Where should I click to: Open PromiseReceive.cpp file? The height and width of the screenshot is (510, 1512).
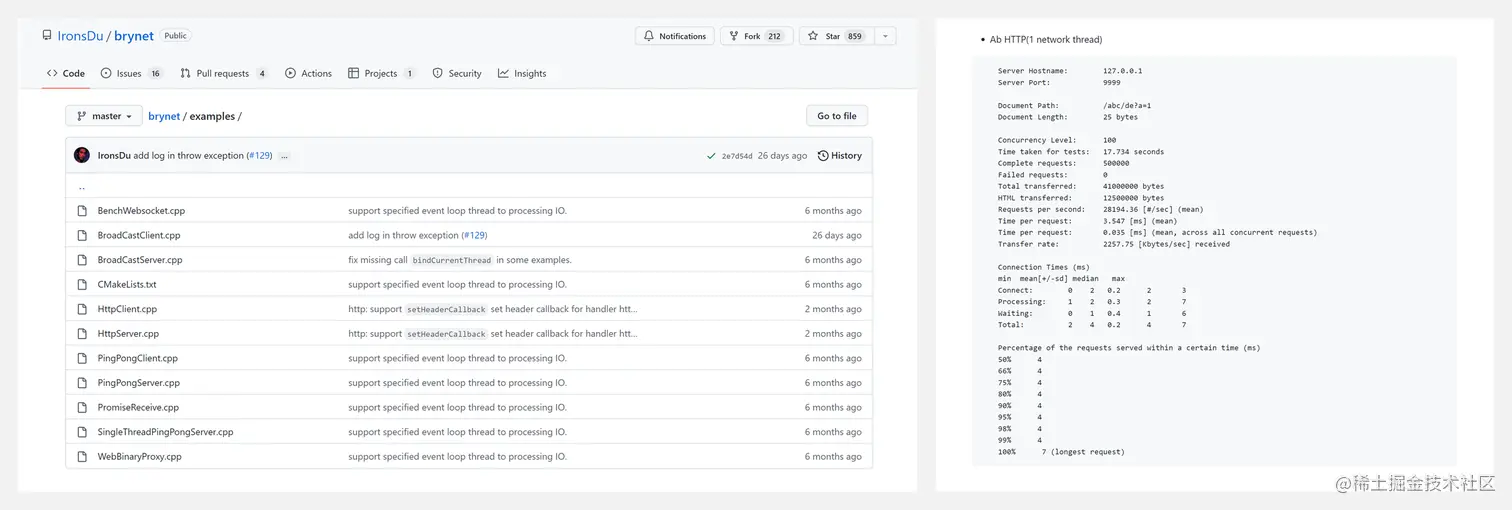(138, 407)
